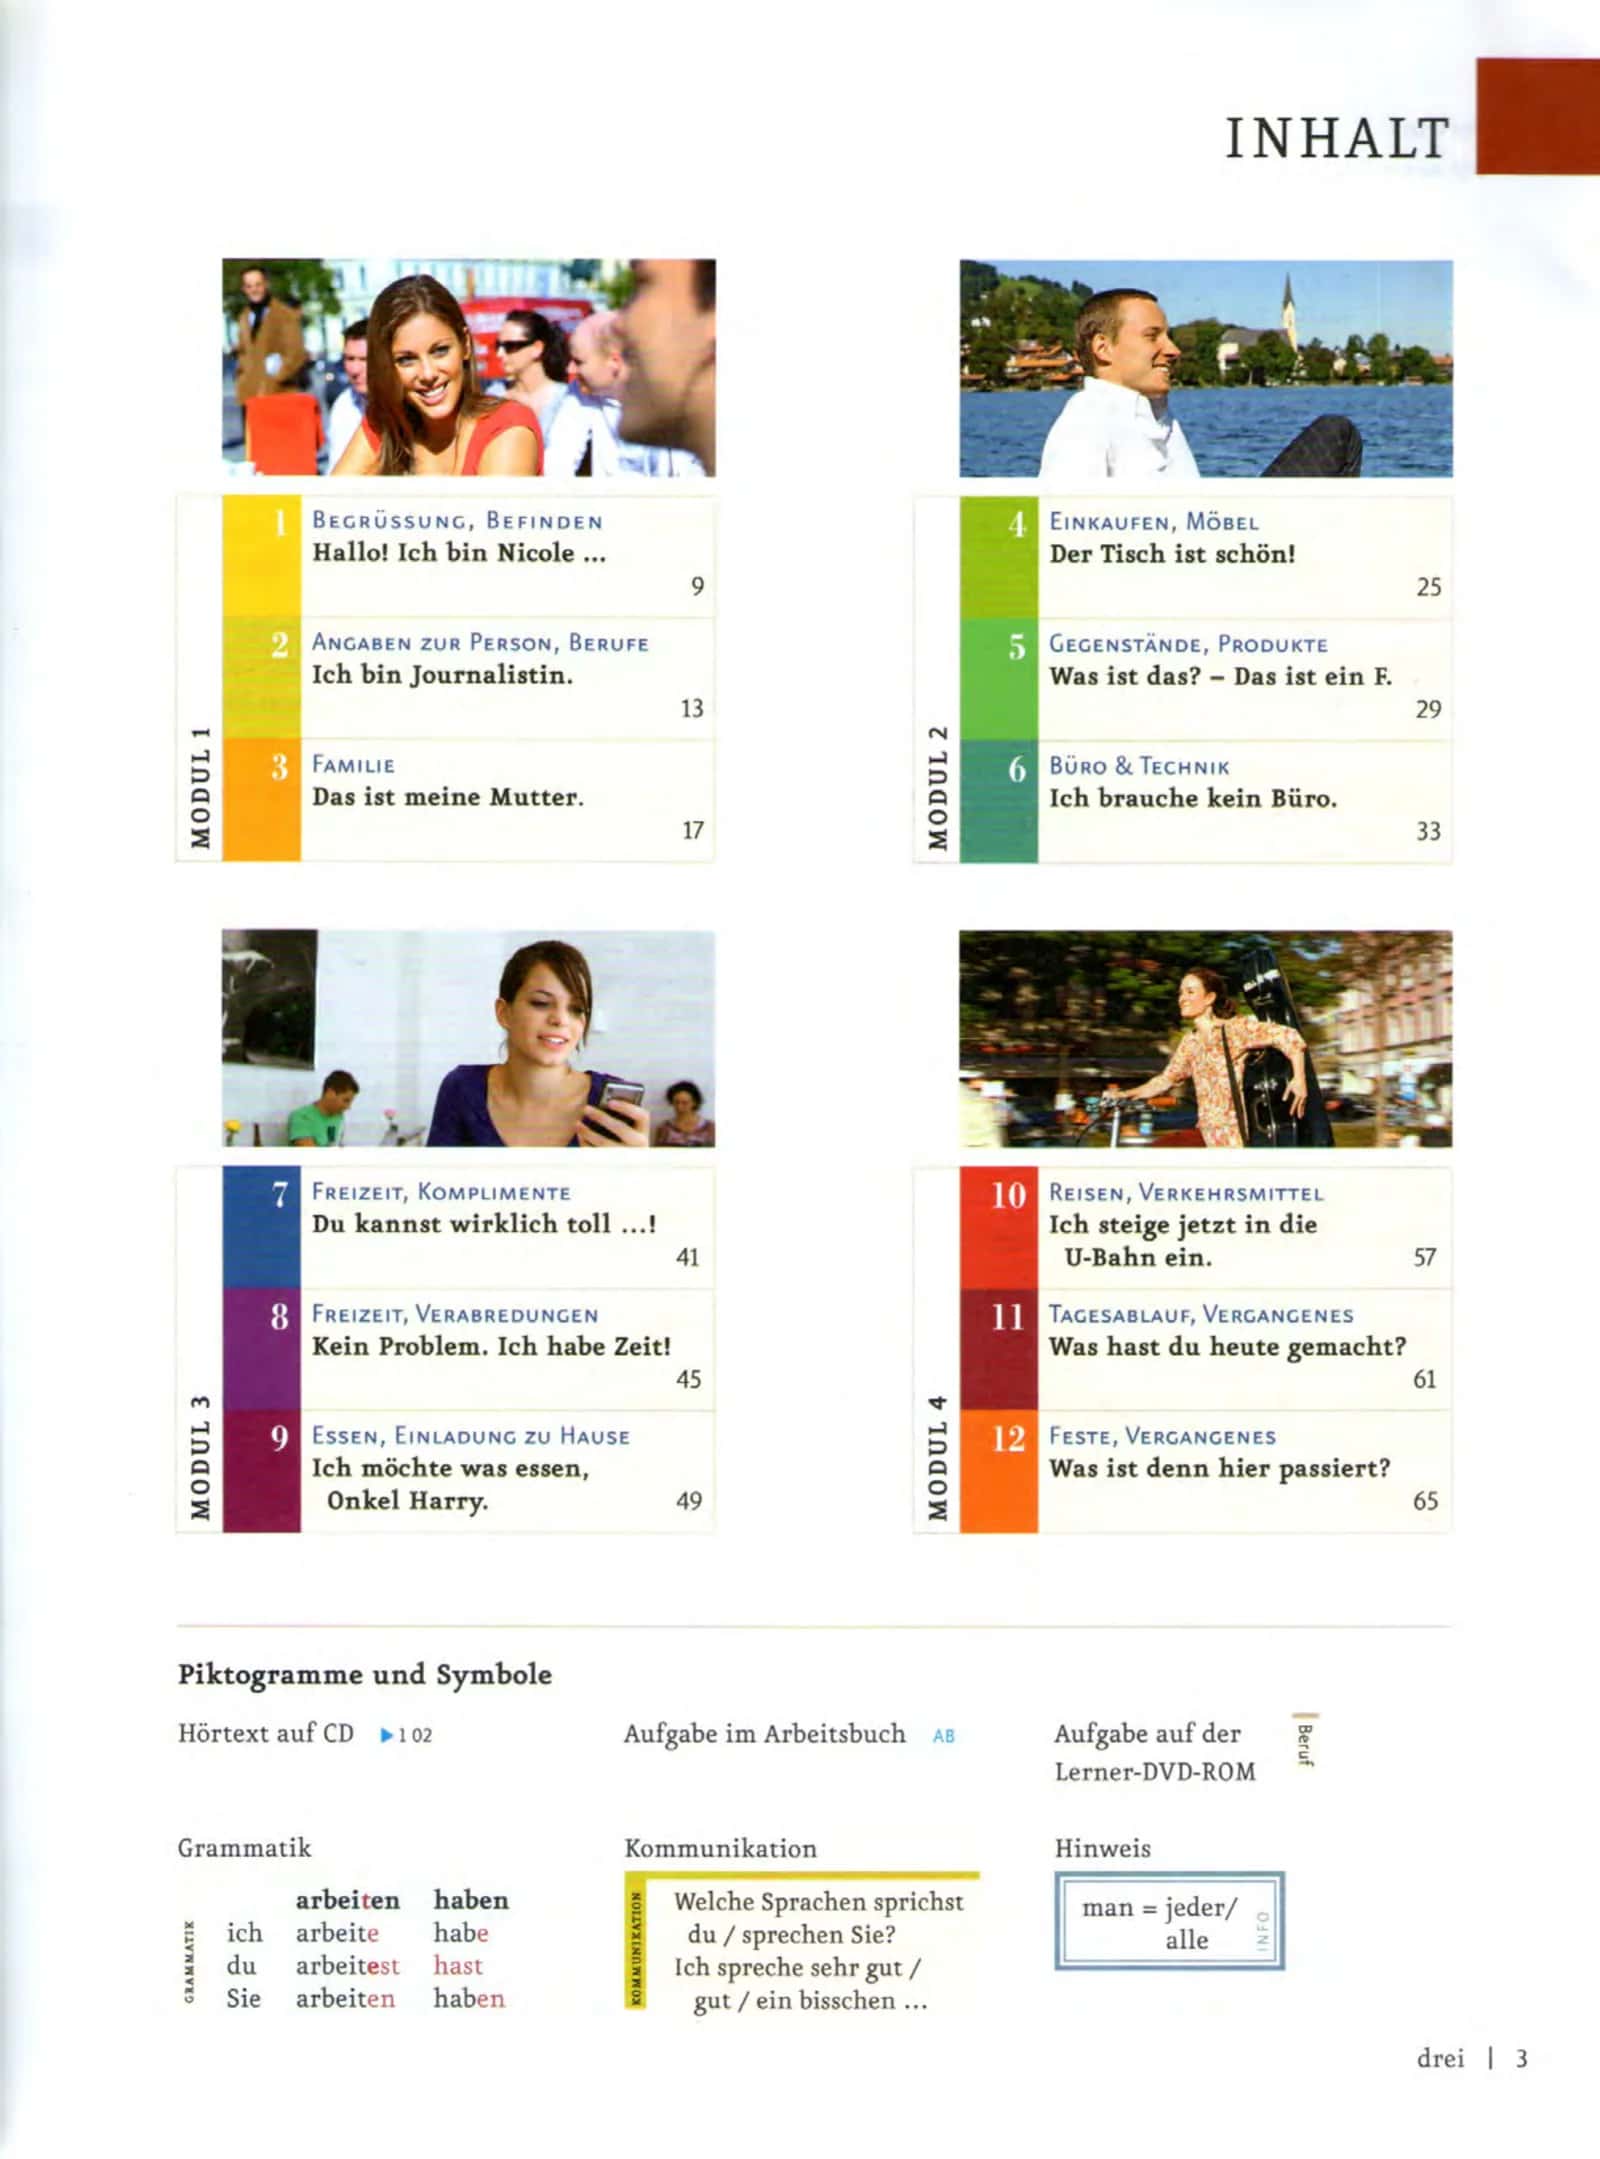Click the cyclist photo above Modul 4

(x=1205, y=1039)
